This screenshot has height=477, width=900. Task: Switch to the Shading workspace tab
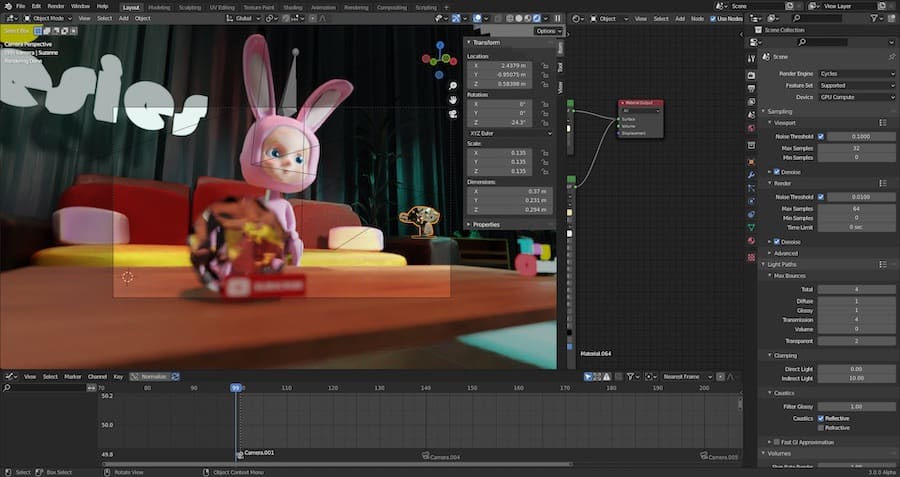[x=292, y=6]
